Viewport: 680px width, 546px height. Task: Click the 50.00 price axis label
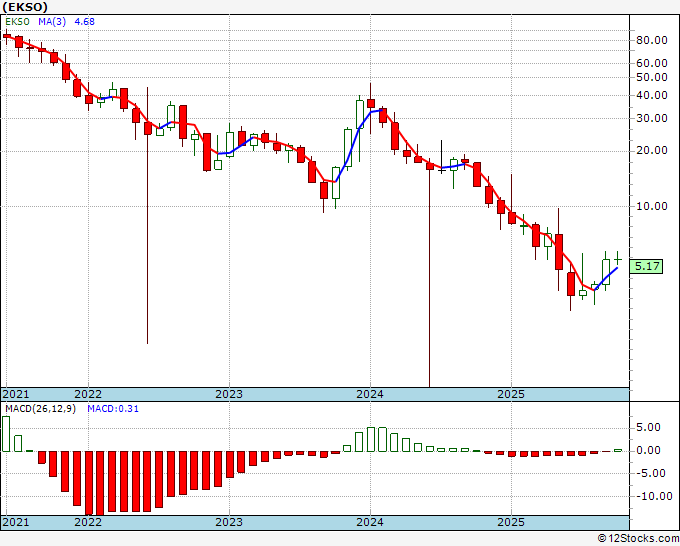651,77
